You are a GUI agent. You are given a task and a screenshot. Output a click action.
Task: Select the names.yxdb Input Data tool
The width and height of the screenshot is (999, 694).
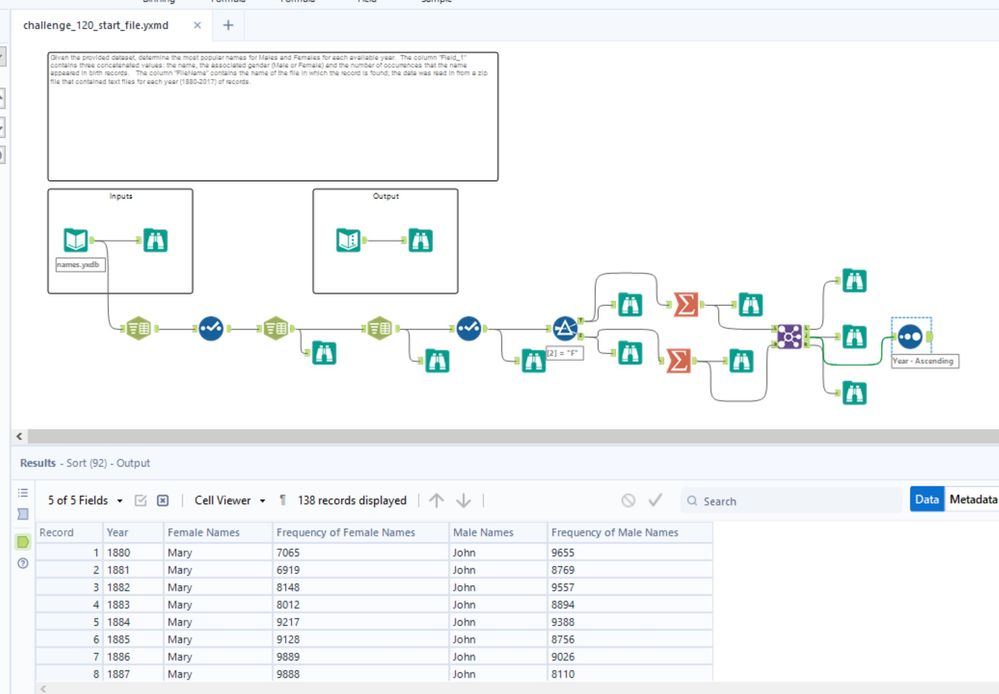click(76, 240)
